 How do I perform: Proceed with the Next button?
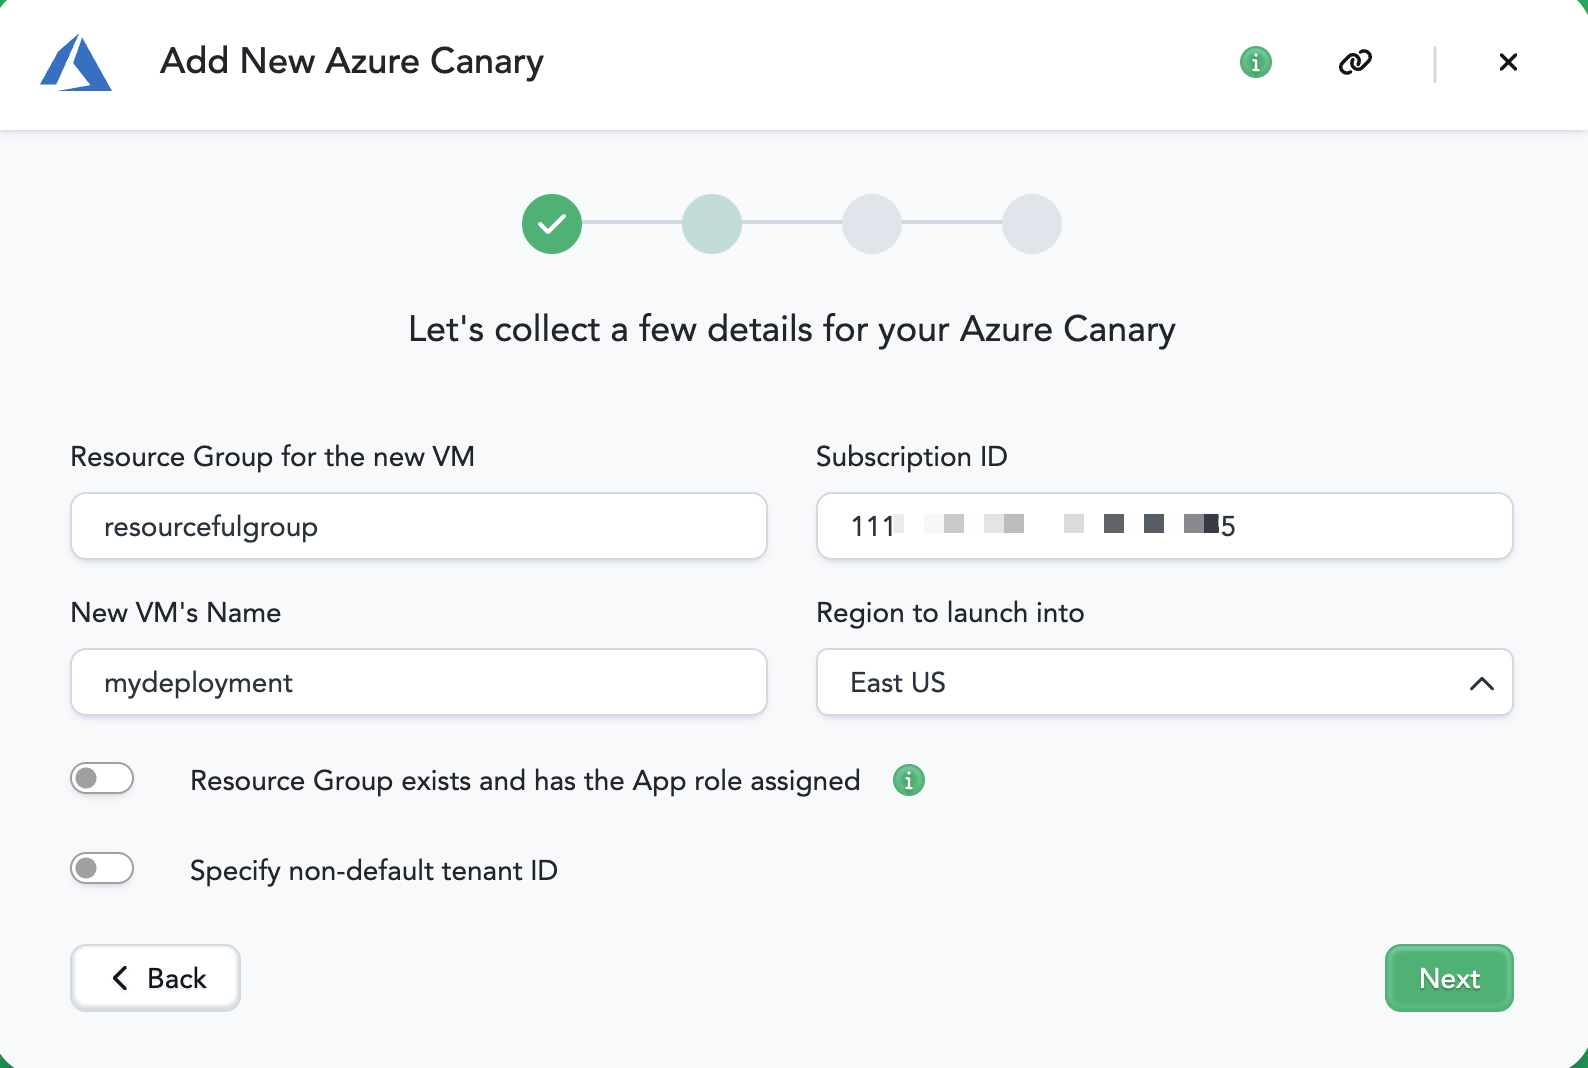pyautogui.click(x=1449, y=978)
